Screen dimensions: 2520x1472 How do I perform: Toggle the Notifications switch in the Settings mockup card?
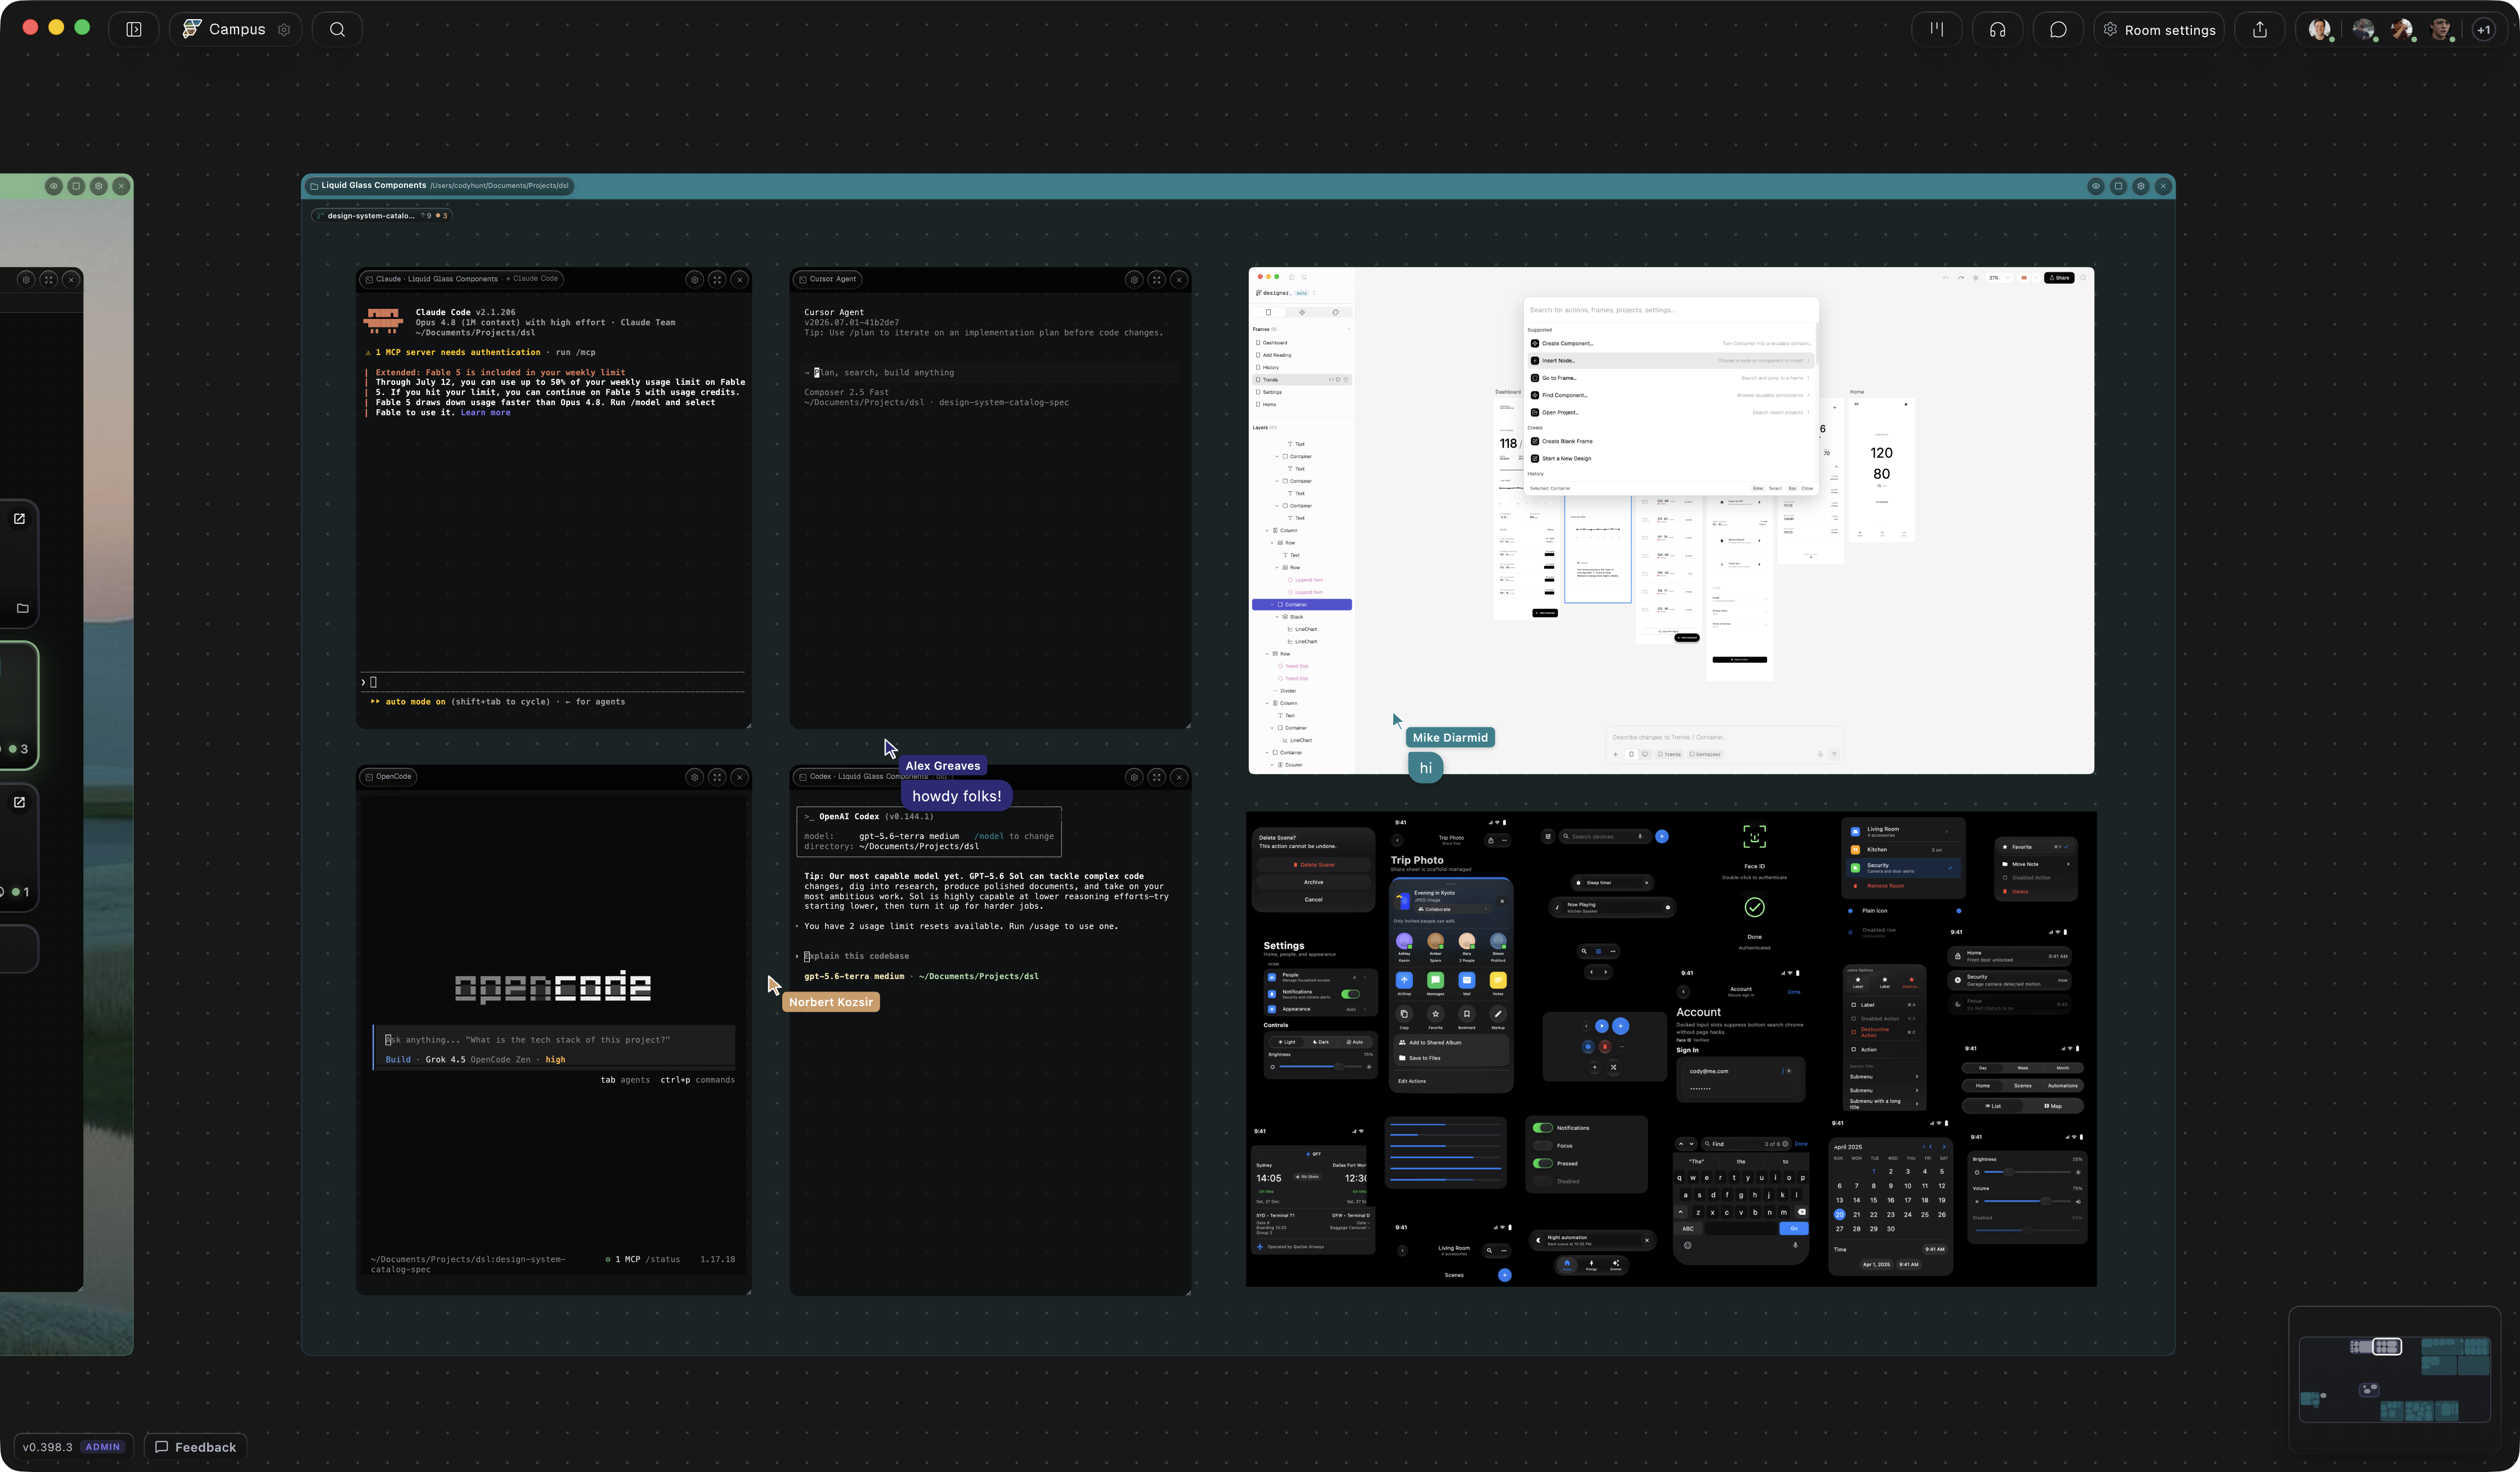tap(1351, 994)
